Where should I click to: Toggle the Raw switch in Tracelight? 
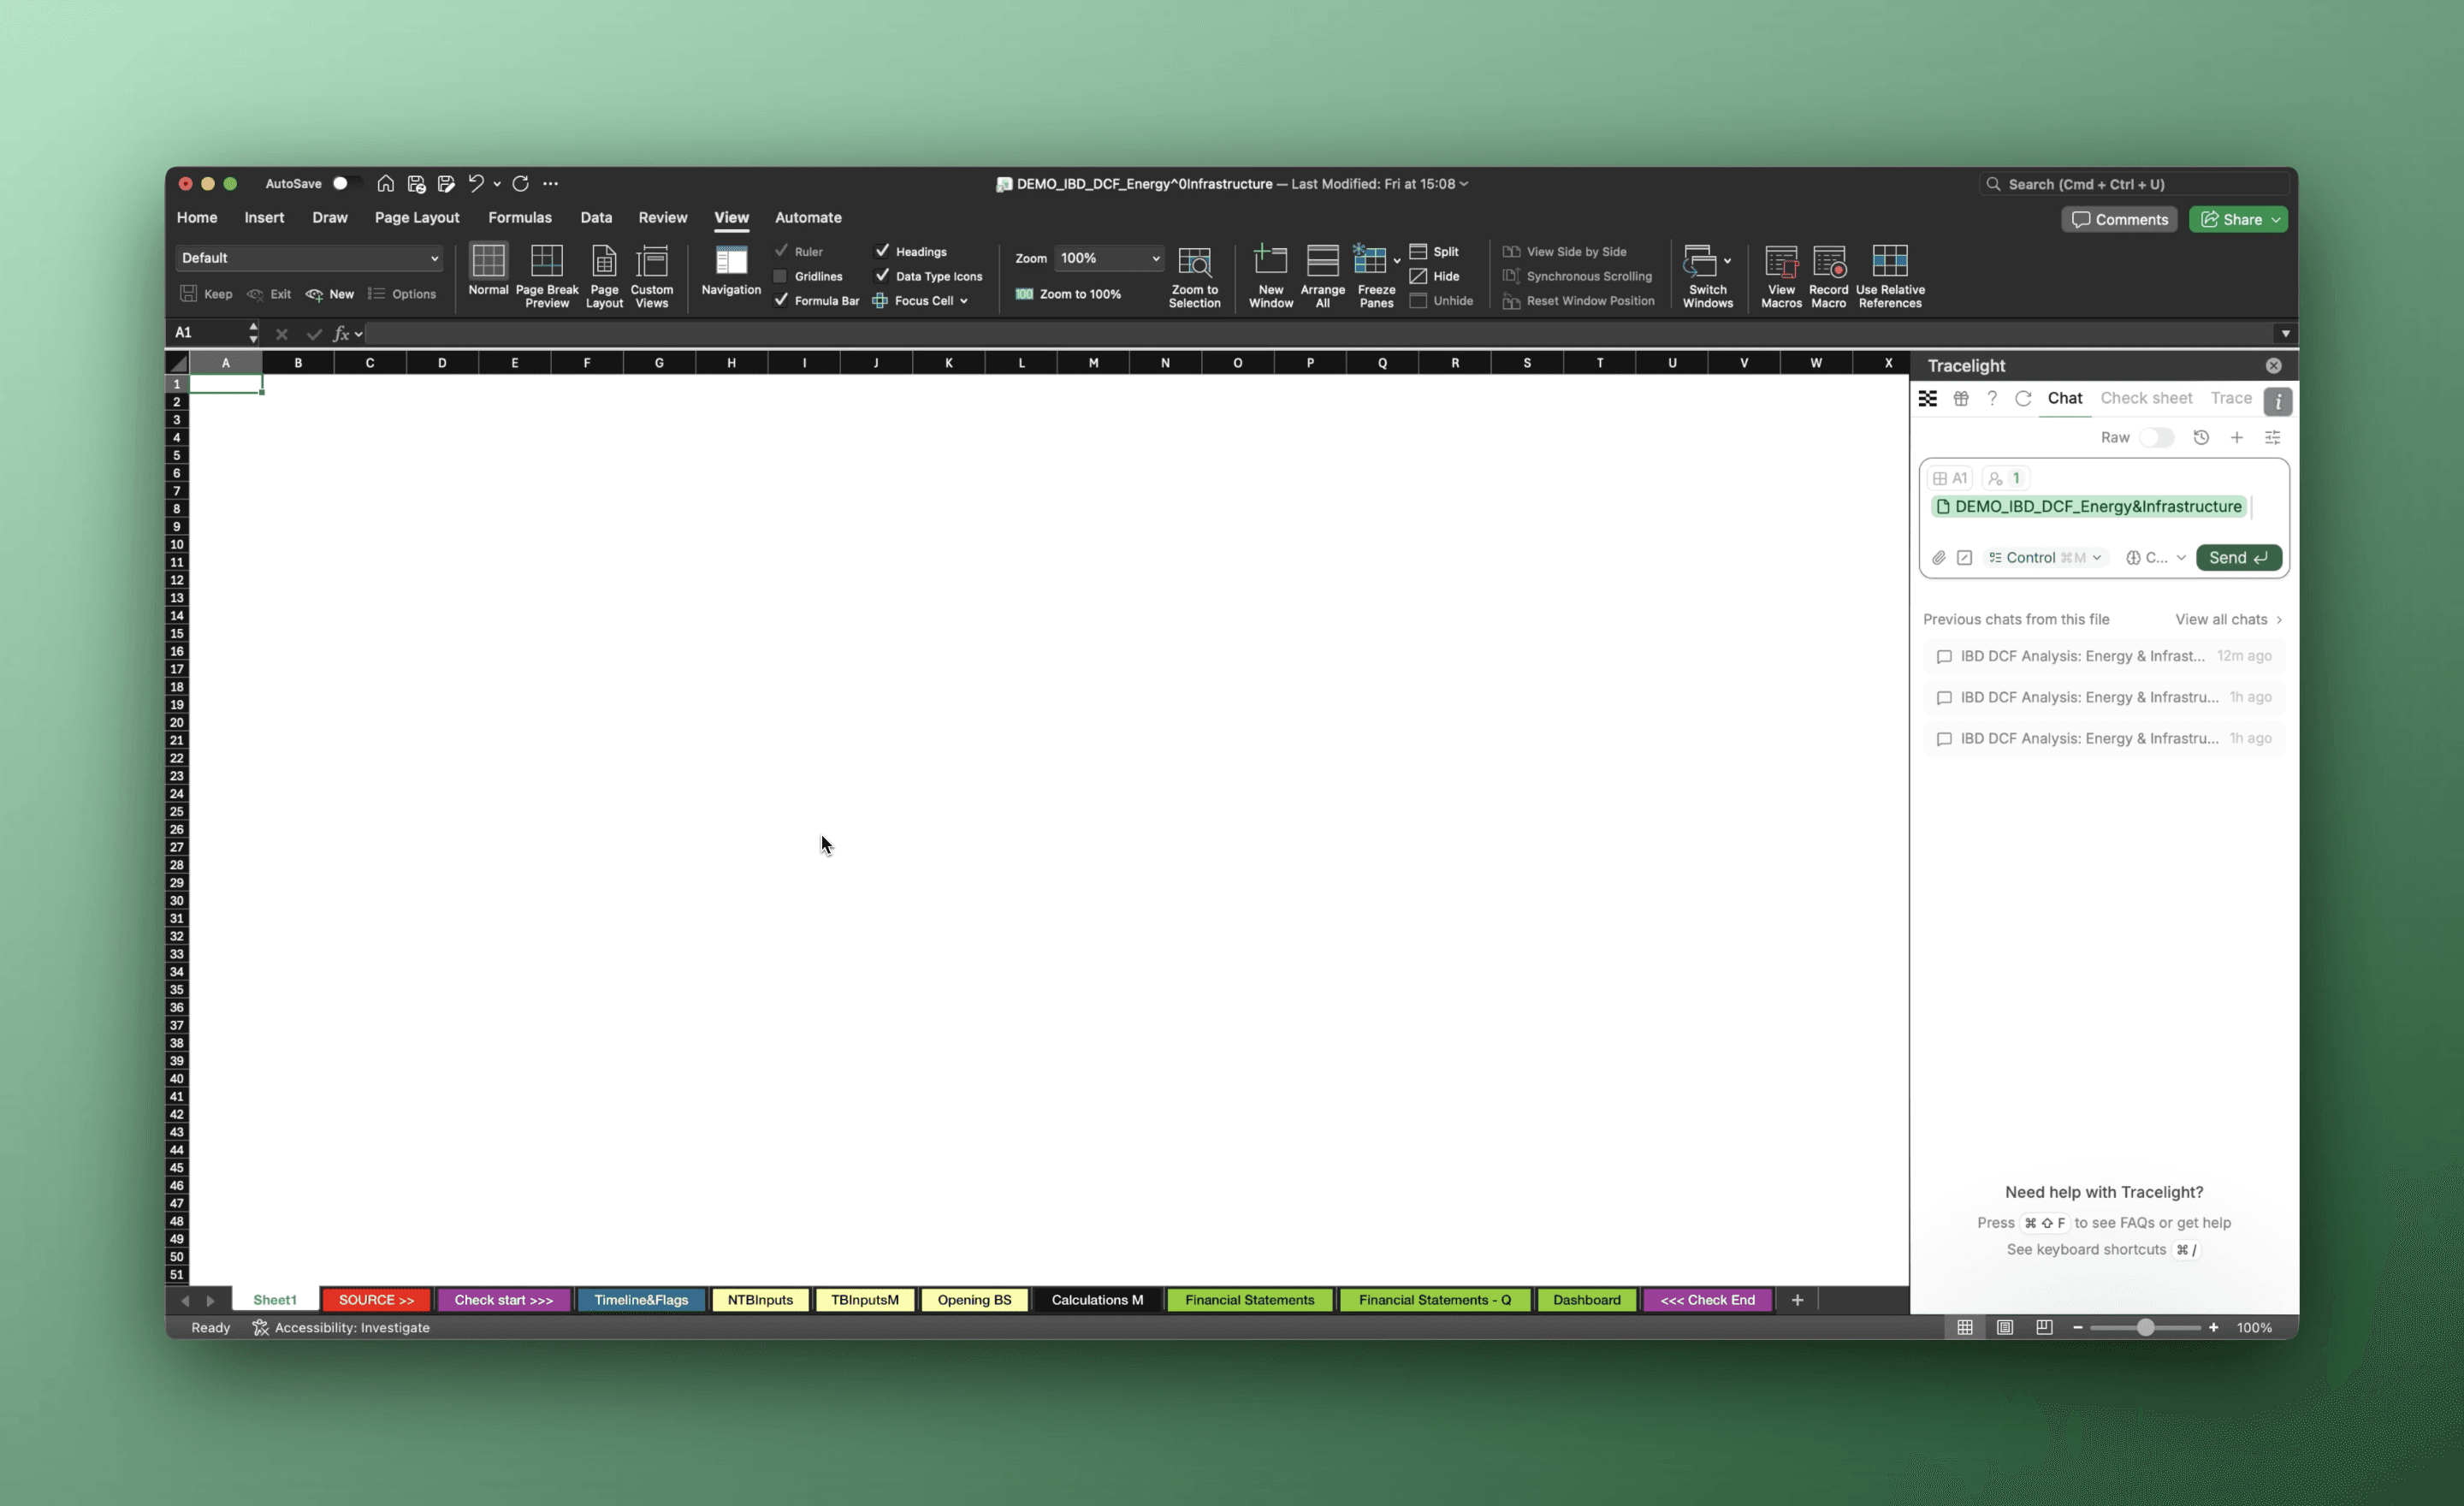point(2156,438)
